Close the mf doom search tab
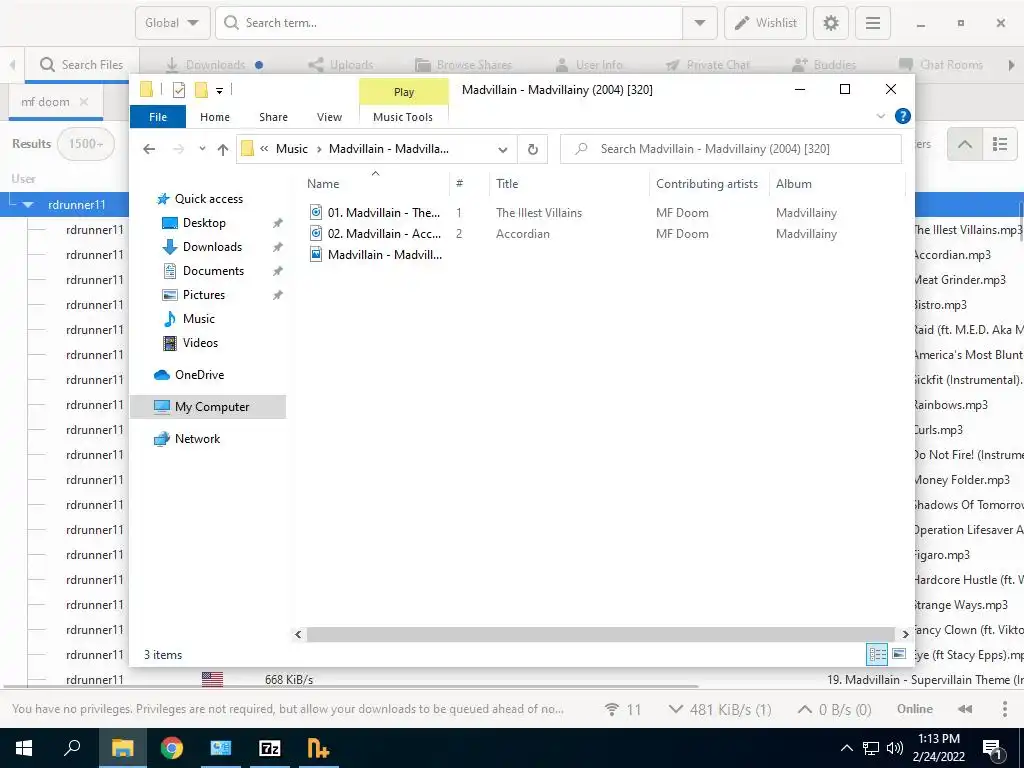The width and height of the screenshot is (1024, 768). coord(84,102)
